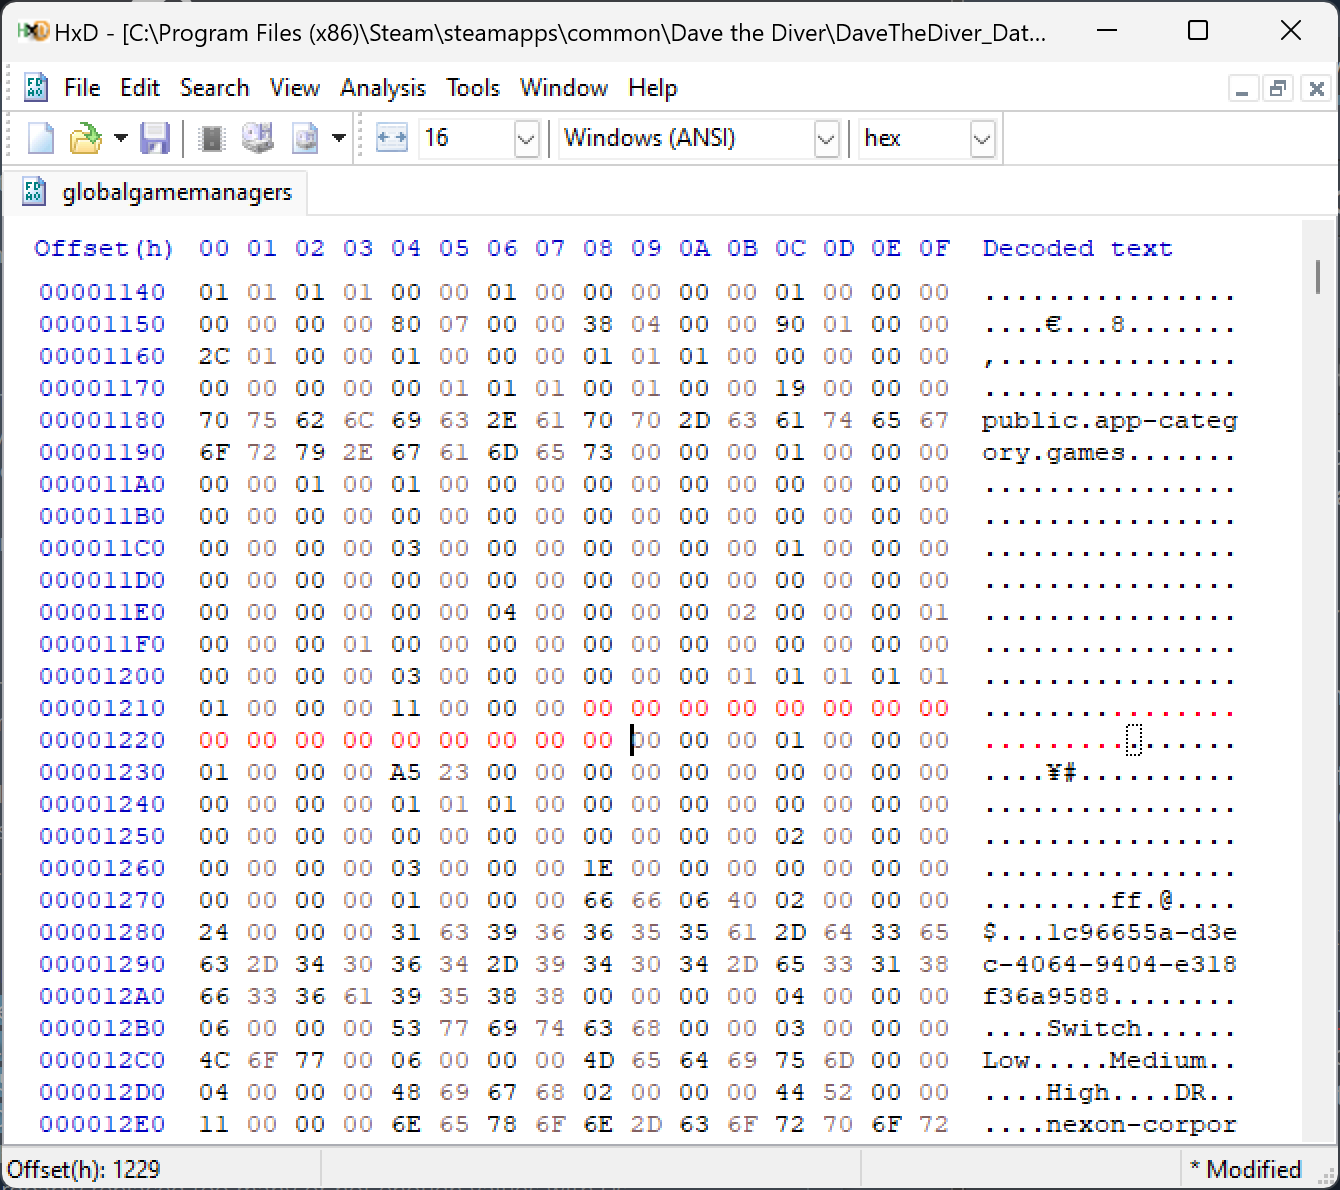Close the inner document with X icon

pyautogui.click(x=1316, y=89)
